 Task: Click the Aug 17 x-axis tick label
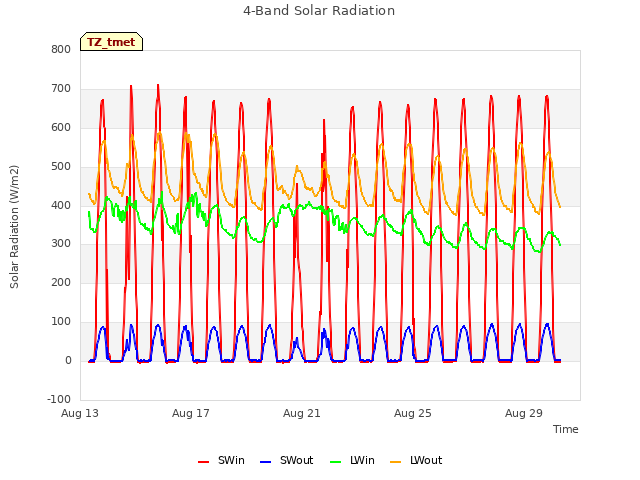[191, 413]
